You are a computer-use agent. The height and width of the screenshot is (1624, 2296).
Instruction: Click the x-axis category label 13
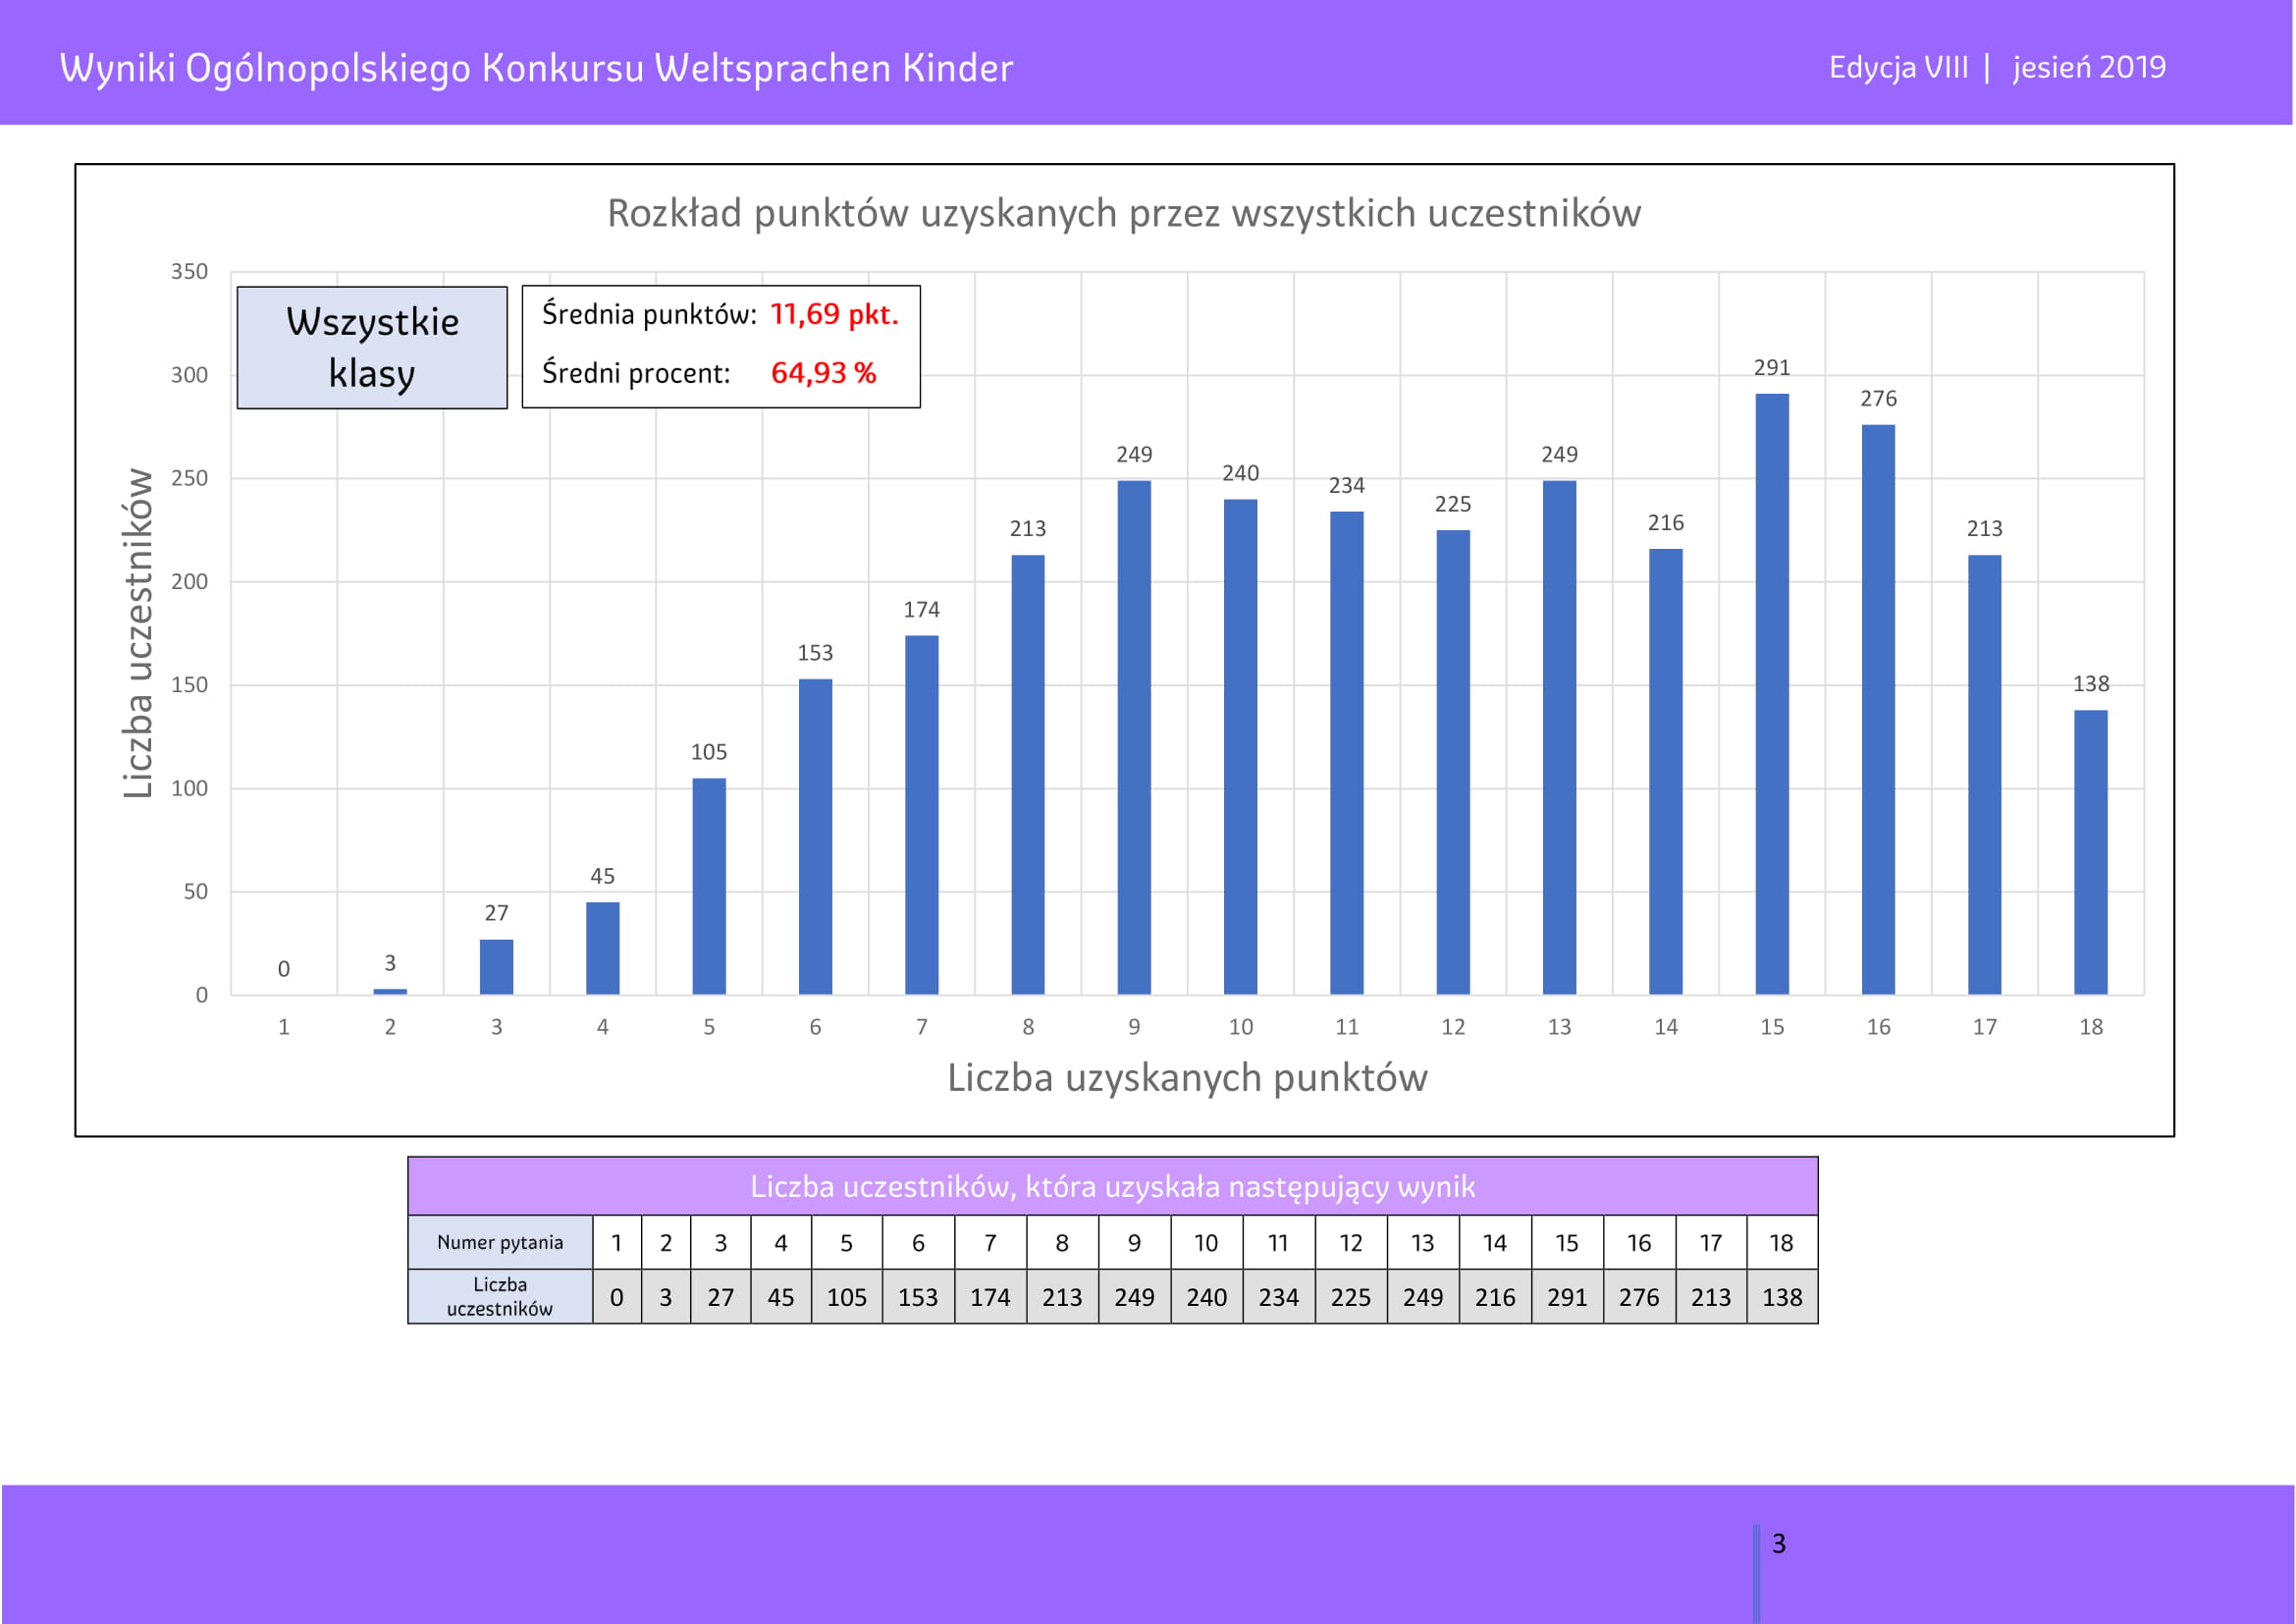(x=1560, y=1027)
